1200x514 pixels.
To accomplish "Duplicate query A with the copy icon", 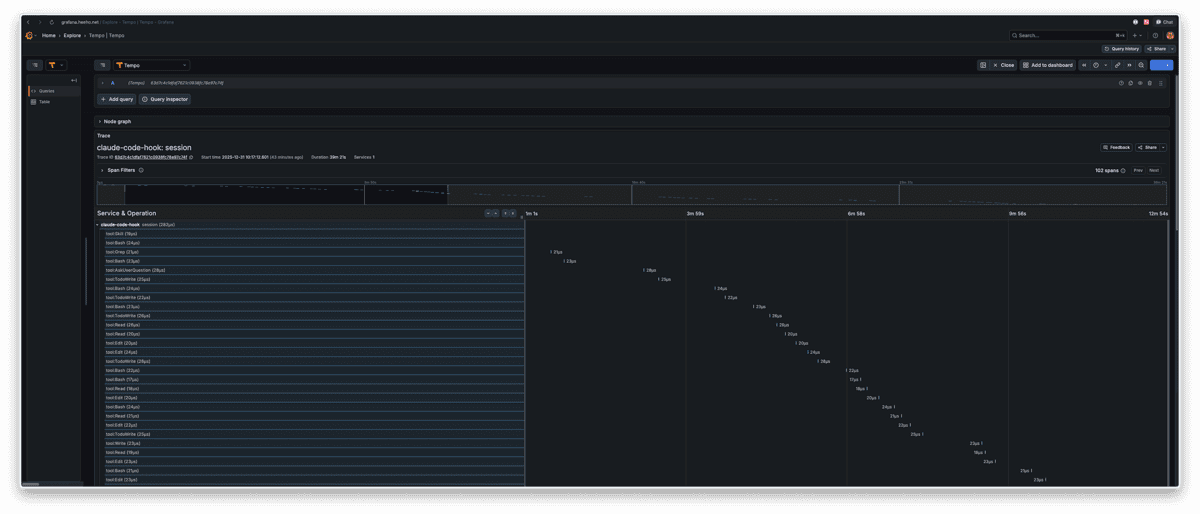I will 1130,83.
